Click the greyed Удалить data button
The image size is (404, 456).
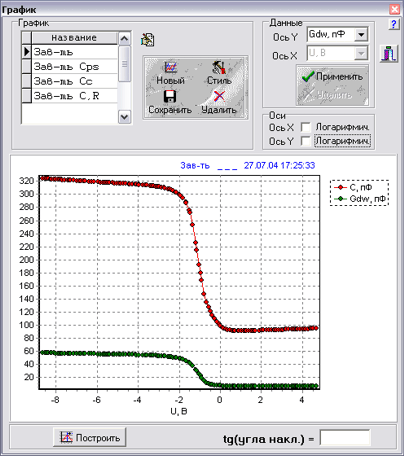pos(333,95)
